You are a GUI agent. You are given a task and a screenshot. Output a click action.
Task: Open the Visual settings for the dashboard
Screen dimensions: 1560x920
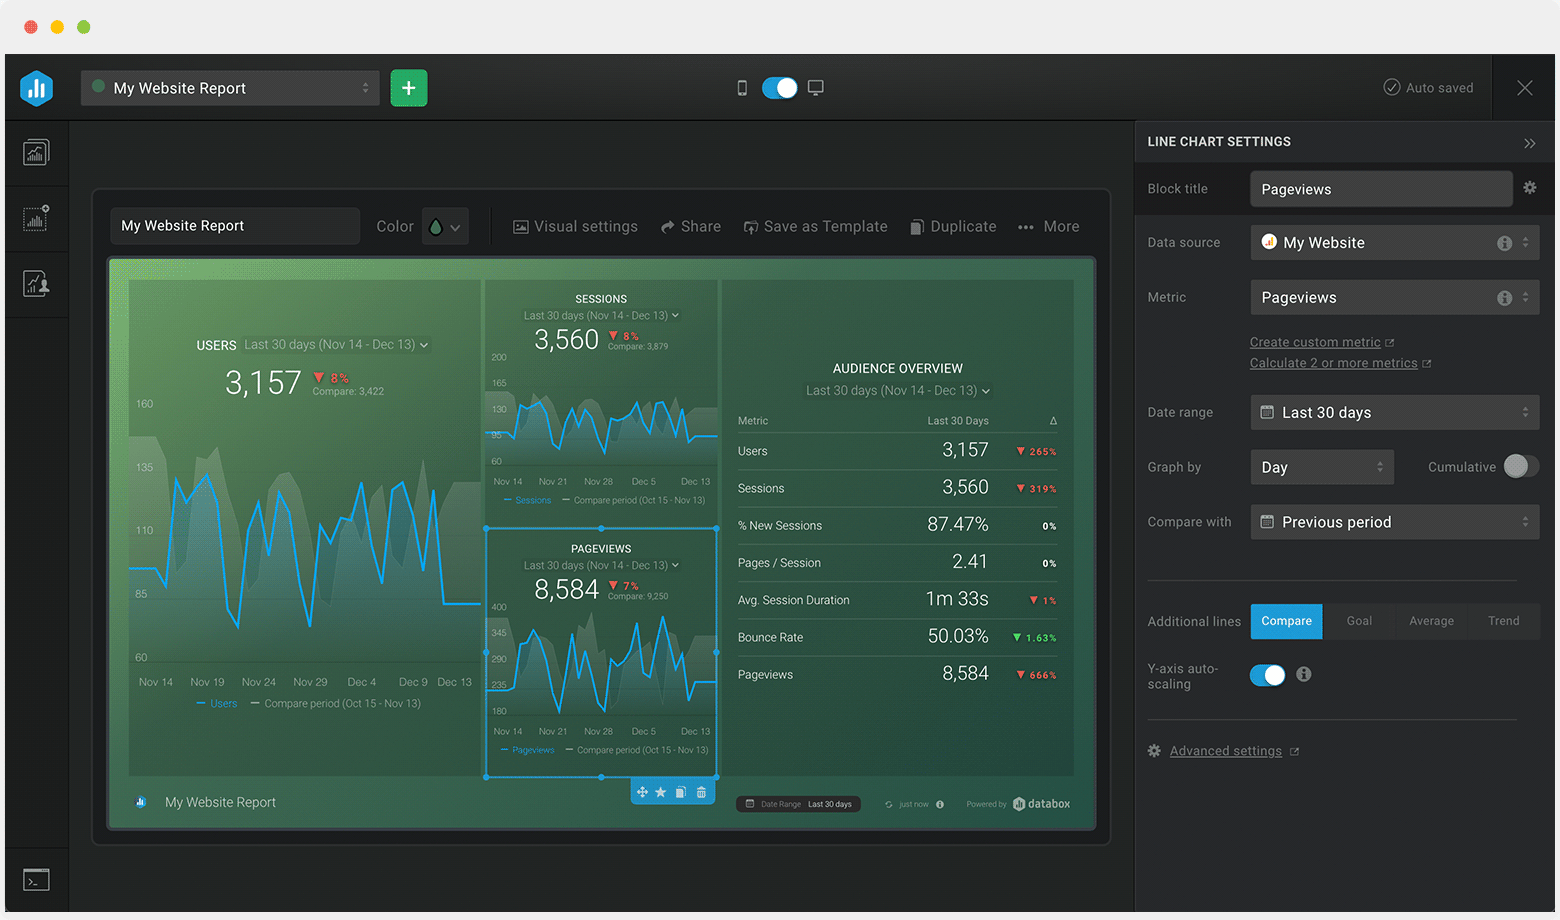pos(575,226)
